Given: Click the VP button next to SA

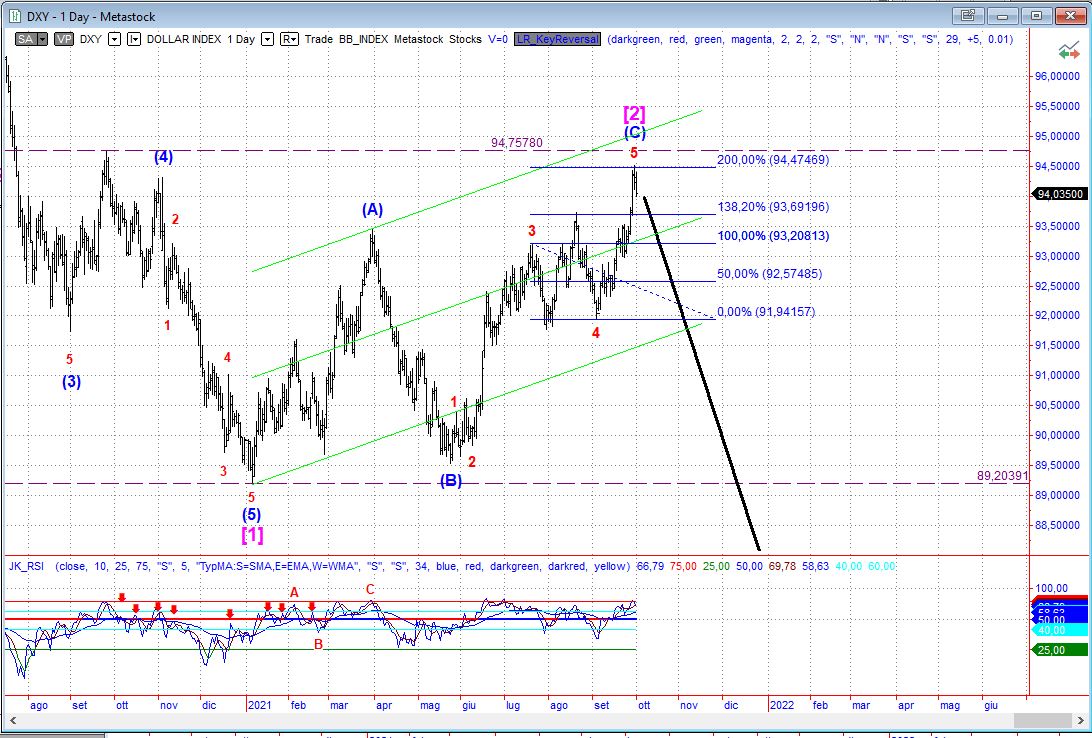Looking at the screenshot, I should click(63, 39).
